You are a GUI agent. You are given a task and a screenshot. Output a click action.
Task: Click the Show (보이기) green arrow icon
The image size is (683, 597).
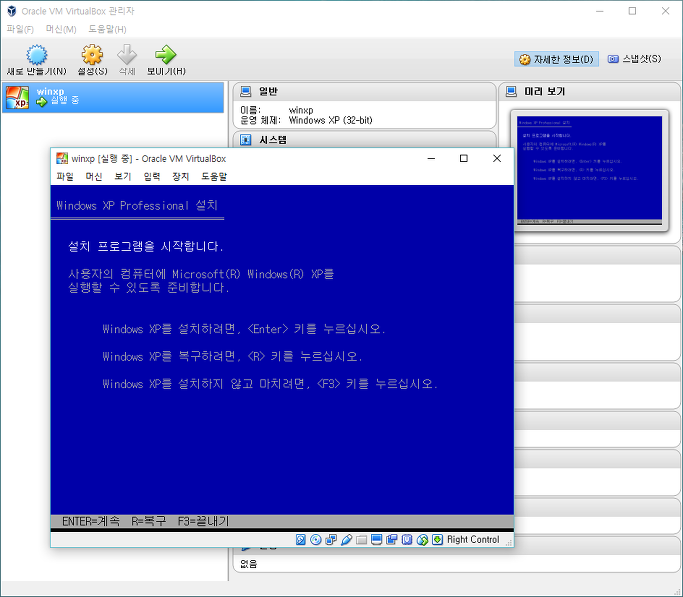coord(166,55)
